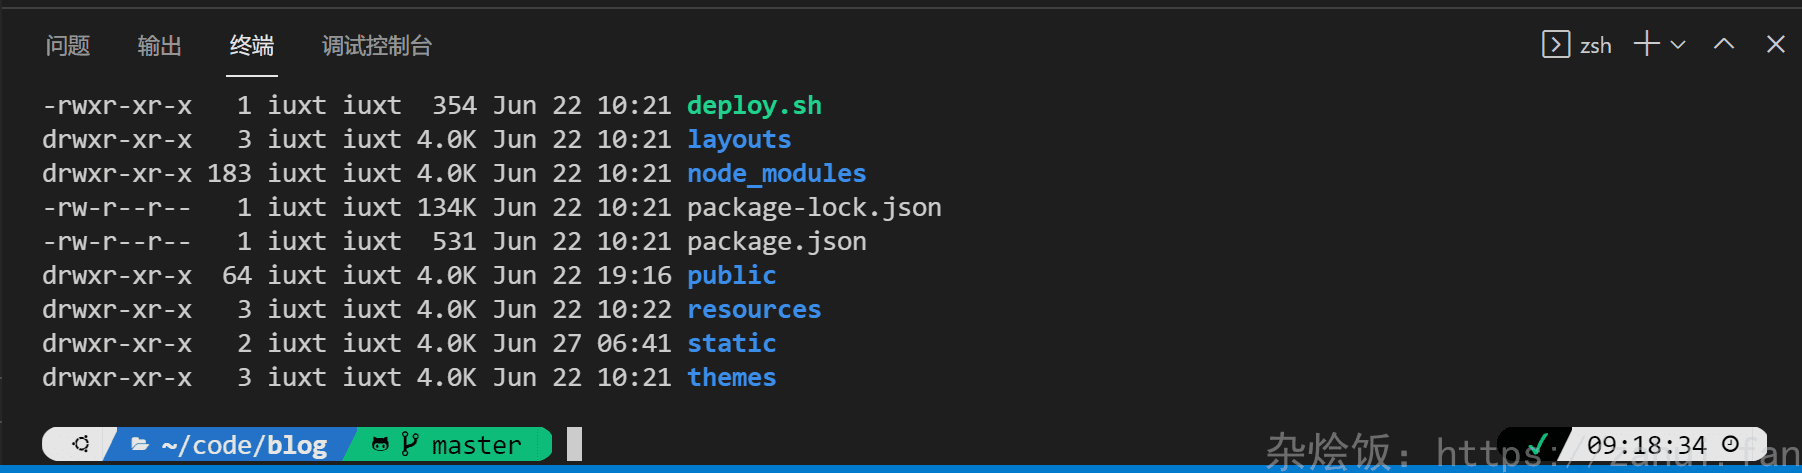1802x473 pixels.
Task: Show the 调试控制台 tab
Action: (x=377, y=46)
